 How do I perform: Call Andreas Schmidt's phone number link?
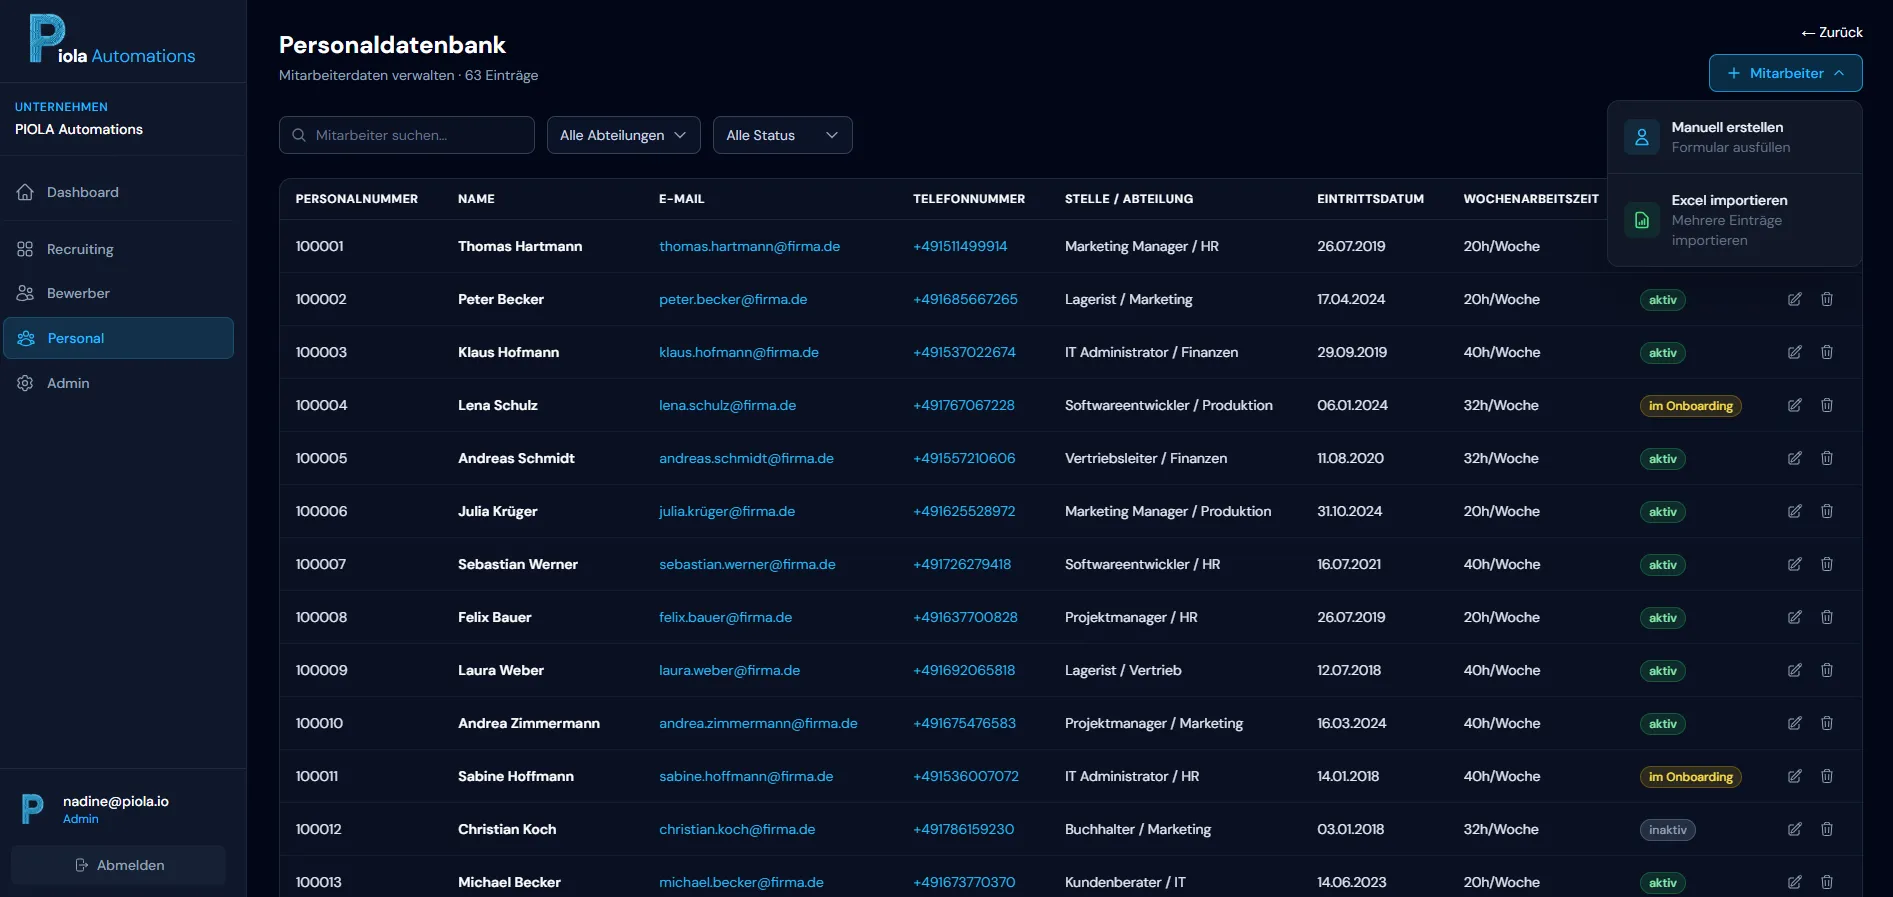pos(963,458)
